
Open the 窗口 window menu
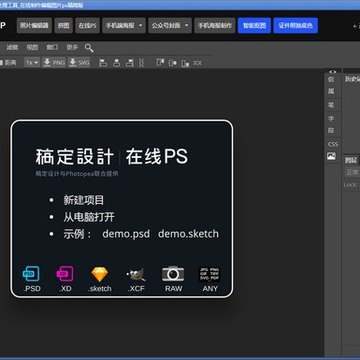(52, 48)
